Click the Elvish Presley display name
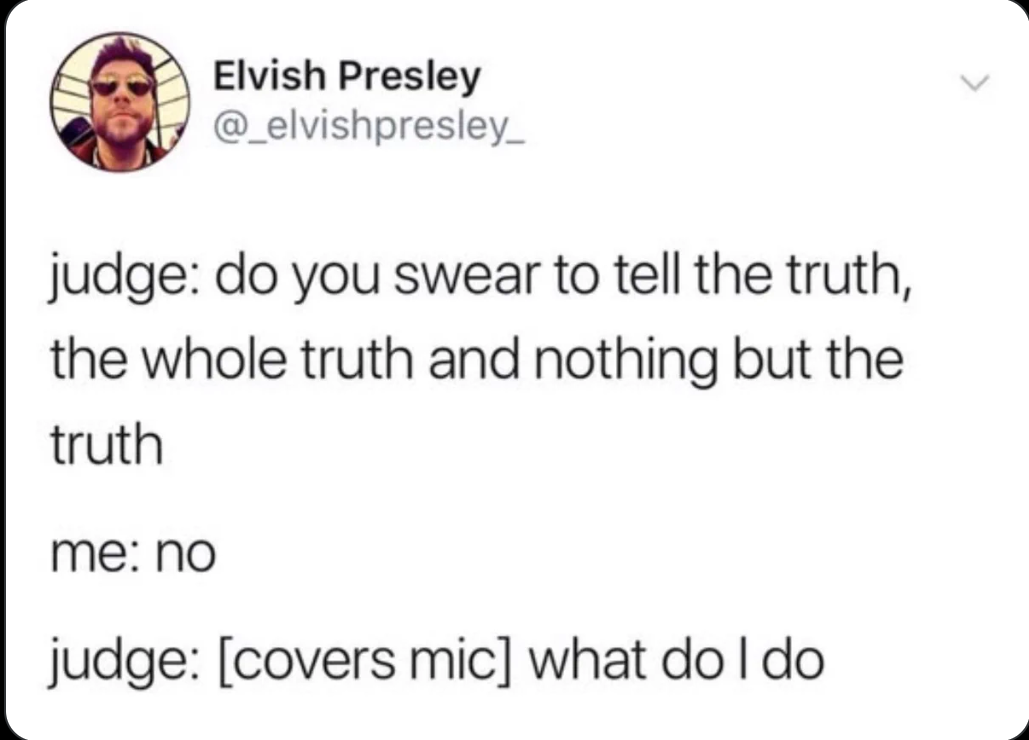Screen dimensions: 1029x740 (x=347, y=77)
